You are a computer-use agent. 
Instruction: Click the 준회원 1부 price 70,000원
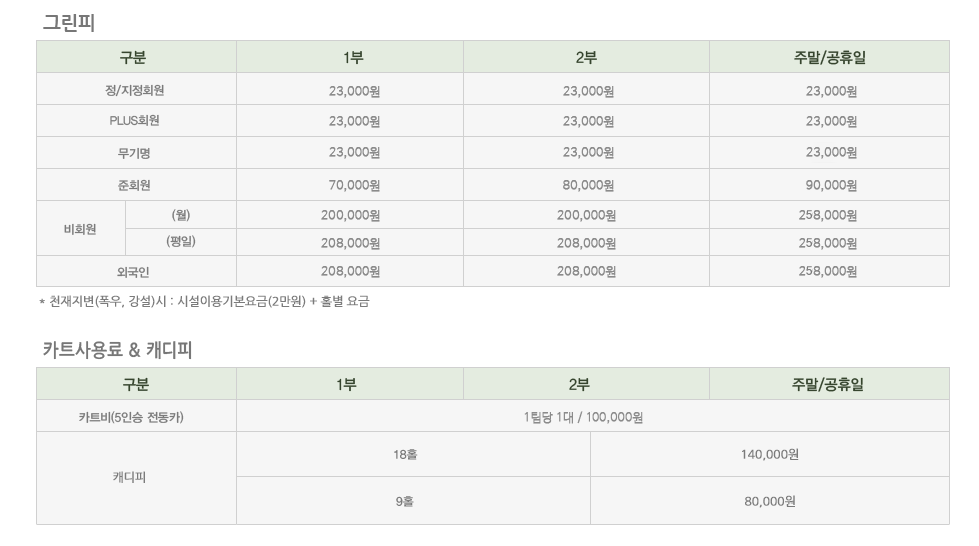coord(354,185)
